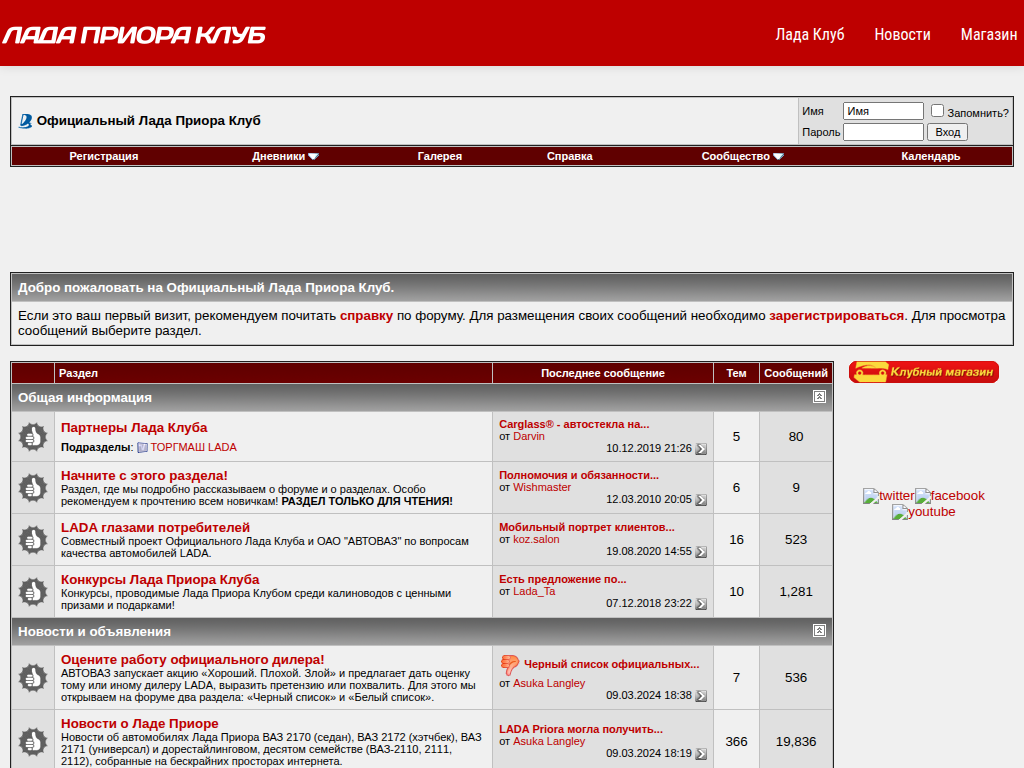Viewport: 1024px width, 768px height.
Task: Open the Галерея menu item
Action: tap(439, 156)
